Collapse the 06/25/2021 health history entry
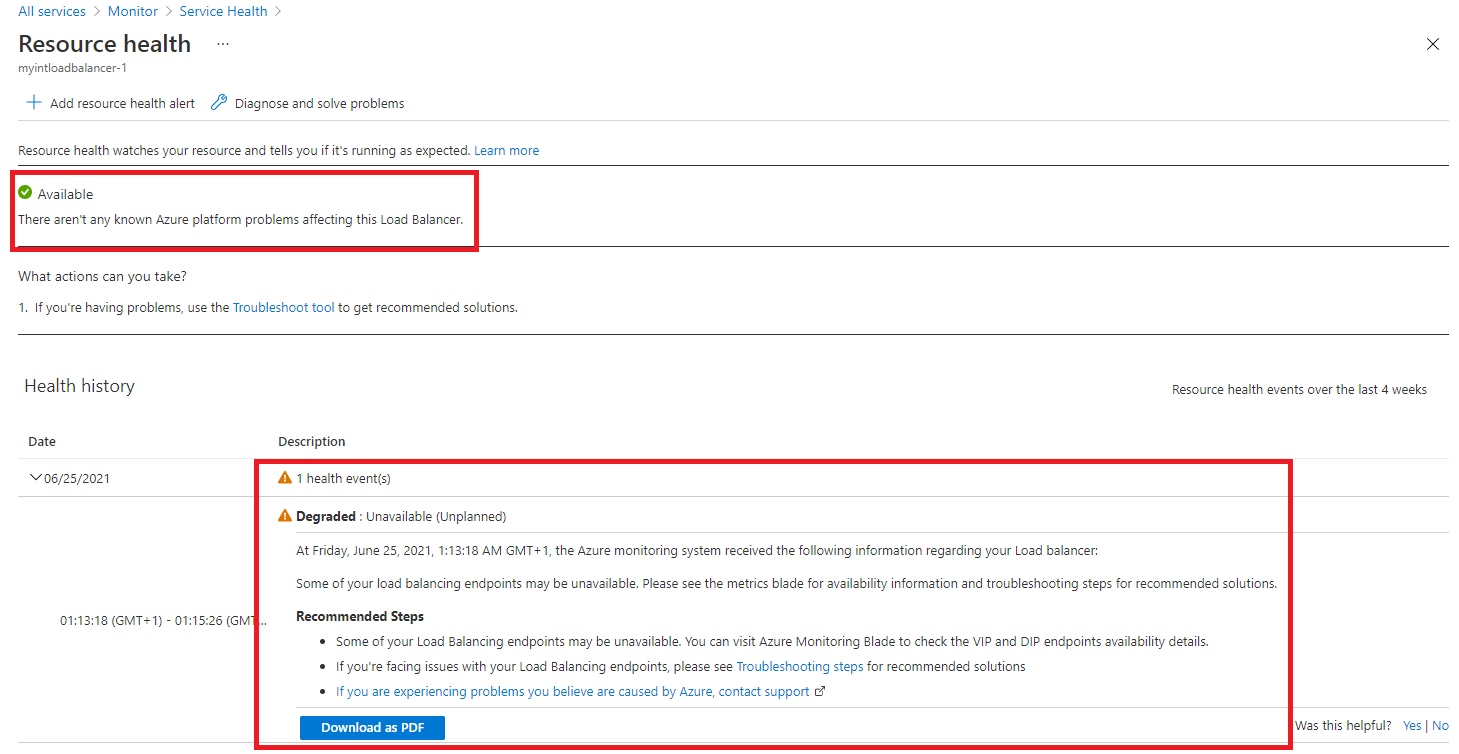The image size is (1459, 754). (x=36, y=478)
